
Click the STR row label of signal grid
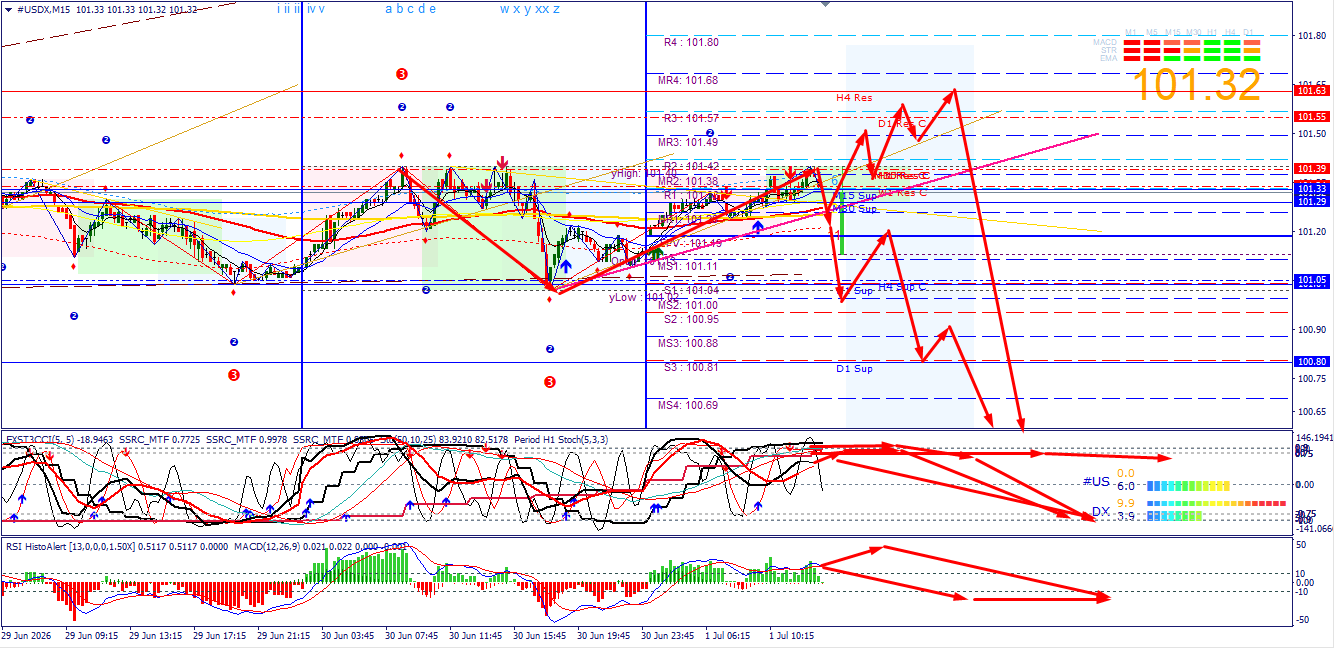click(x=1109, y=50)
